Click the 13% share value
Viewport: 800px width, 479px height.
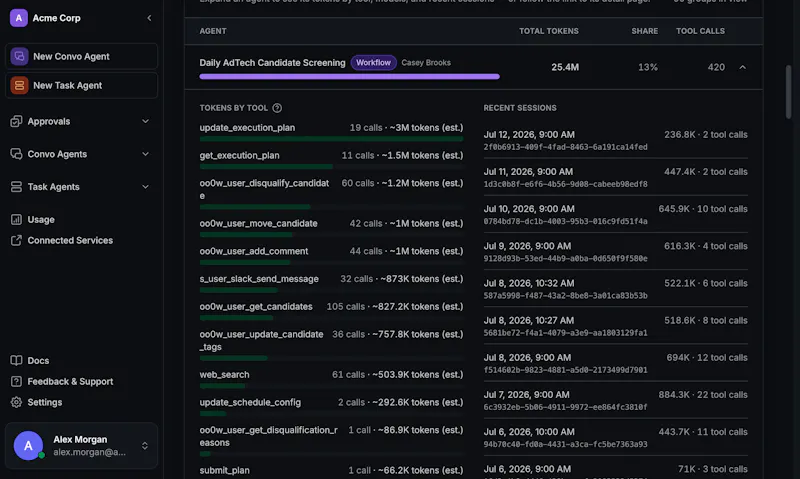(x=648, y=67)
